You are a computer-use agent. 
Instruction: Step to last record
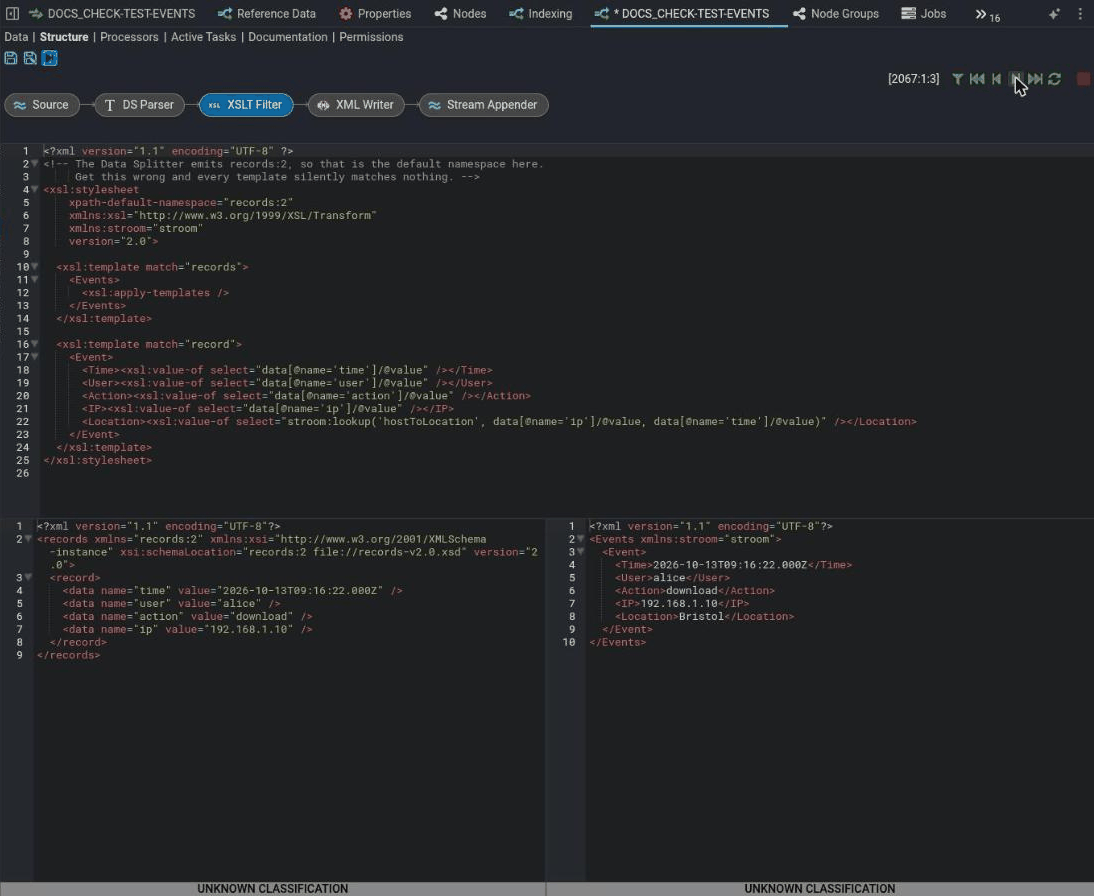1035,79
